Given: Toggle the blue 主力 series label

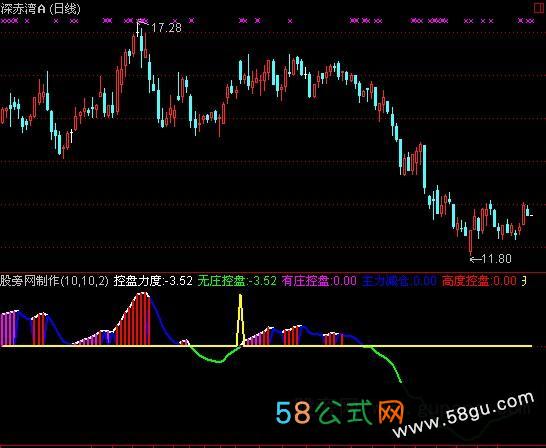Looking at the screenshot, I should [x=399, y=281].
